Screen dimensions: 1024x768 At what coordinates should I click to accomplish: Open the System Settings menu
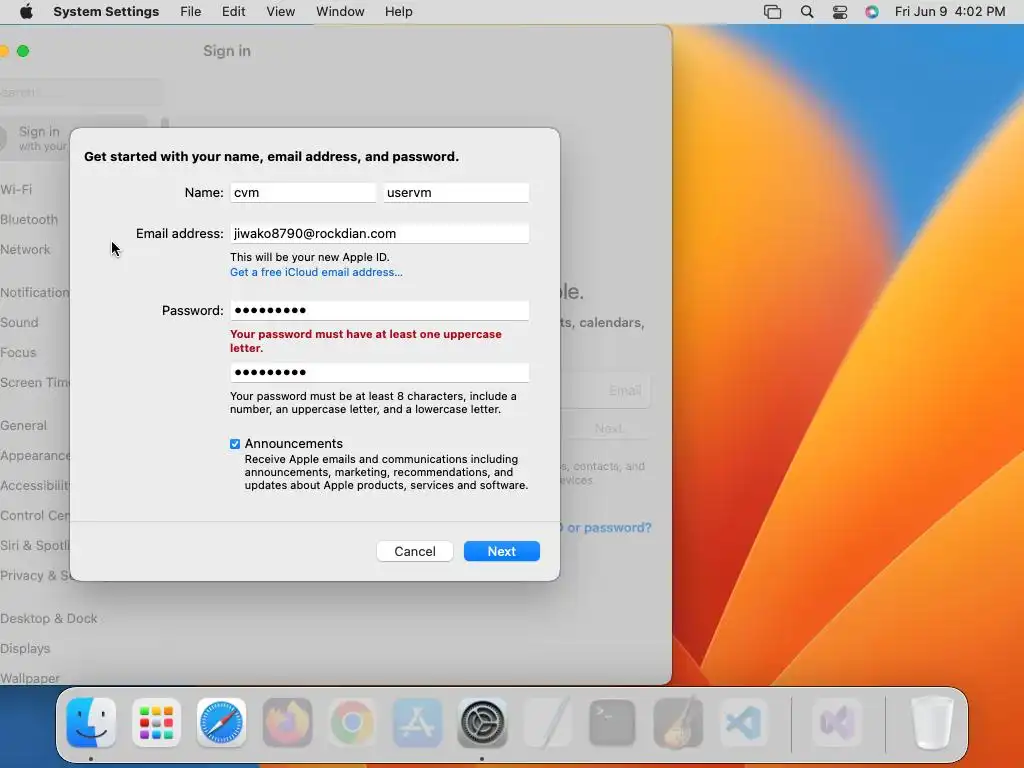click(106, 12)
